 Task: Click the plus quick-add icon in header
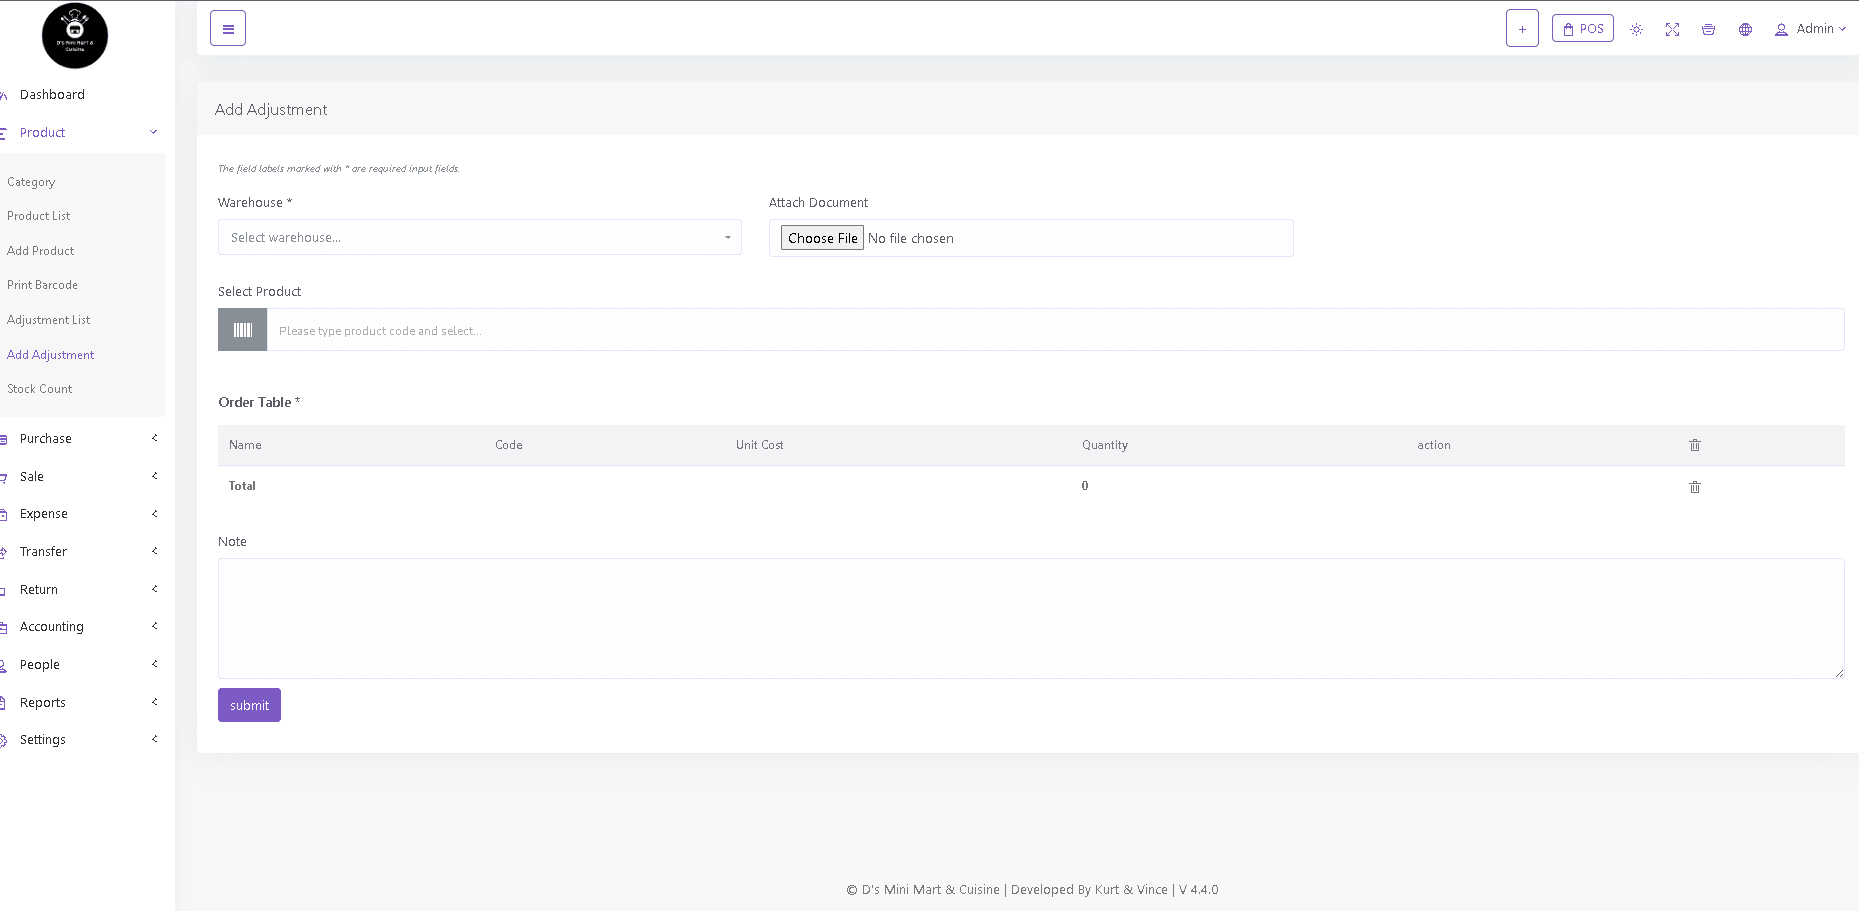pyautogui.click(x=1522, y=29)
